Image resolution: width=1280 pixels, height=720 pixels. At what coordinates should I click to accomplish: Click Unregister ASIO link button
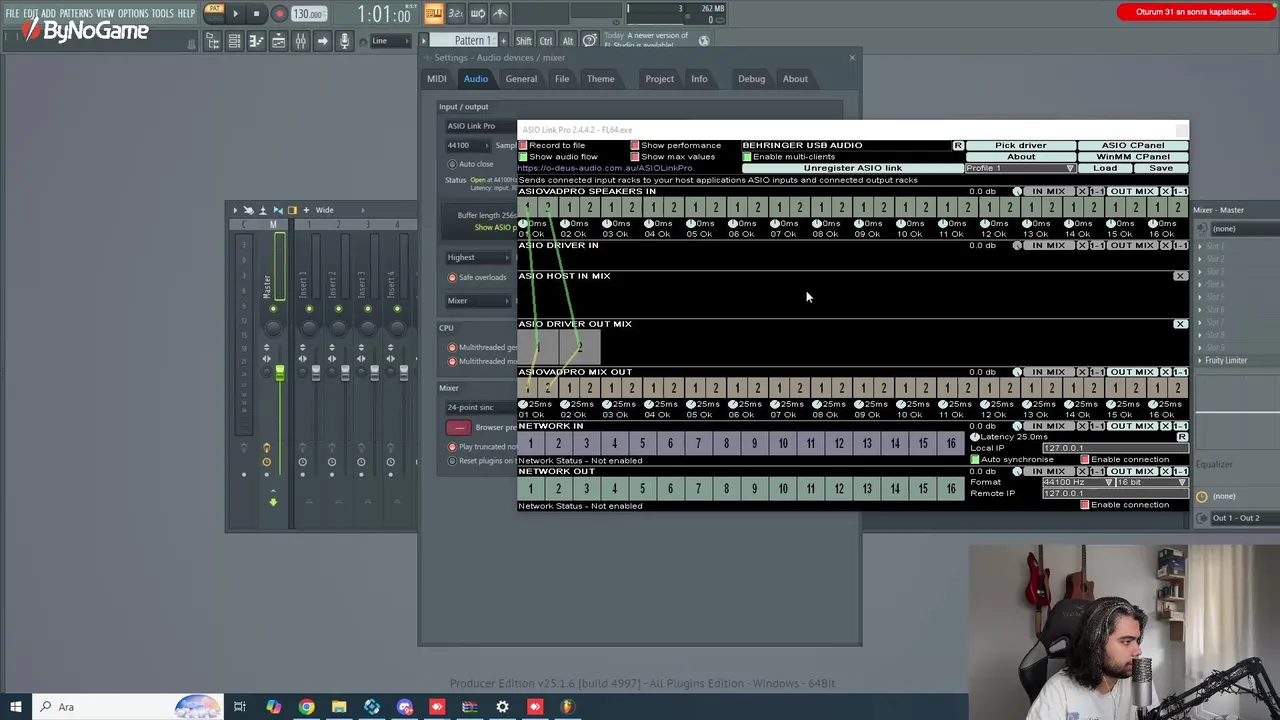pyautogui.click(x=852, y=168)
